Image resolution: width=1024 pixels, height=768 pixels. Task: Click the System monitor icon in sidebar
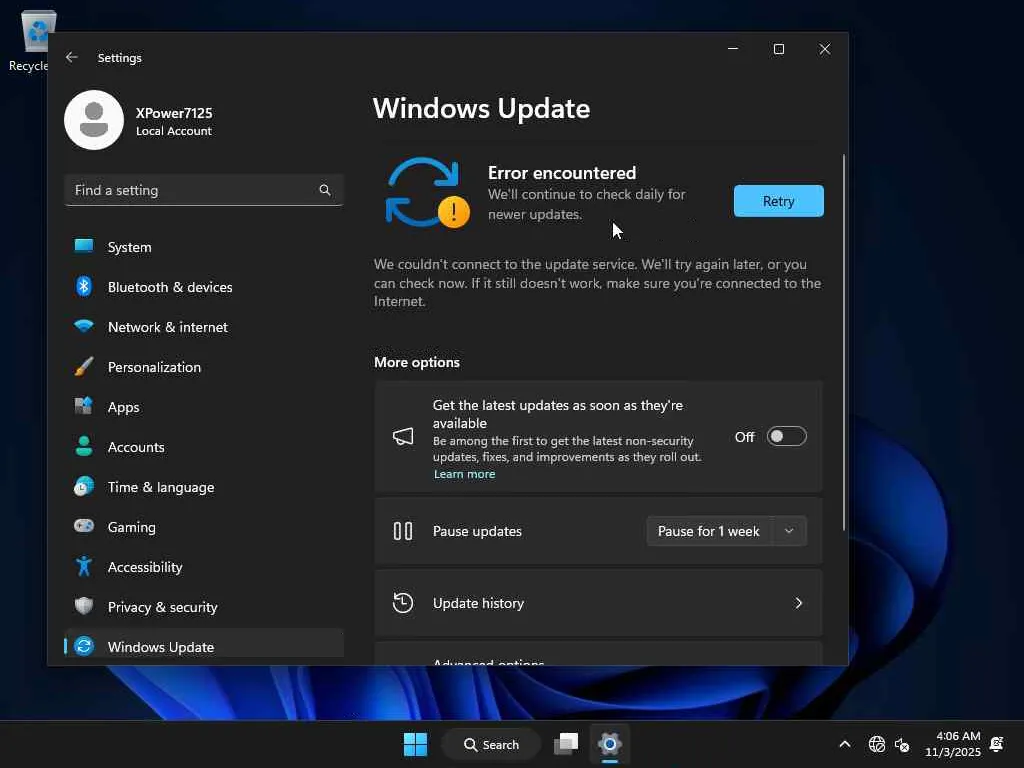click(84, 246)
